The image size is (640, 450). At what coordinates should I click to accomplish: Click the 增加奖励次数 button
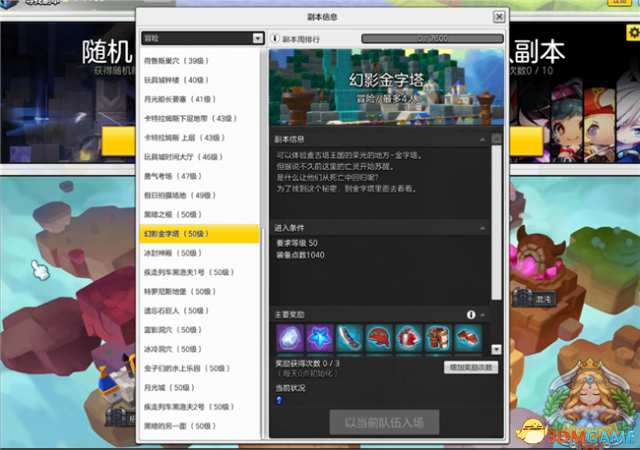471,368
